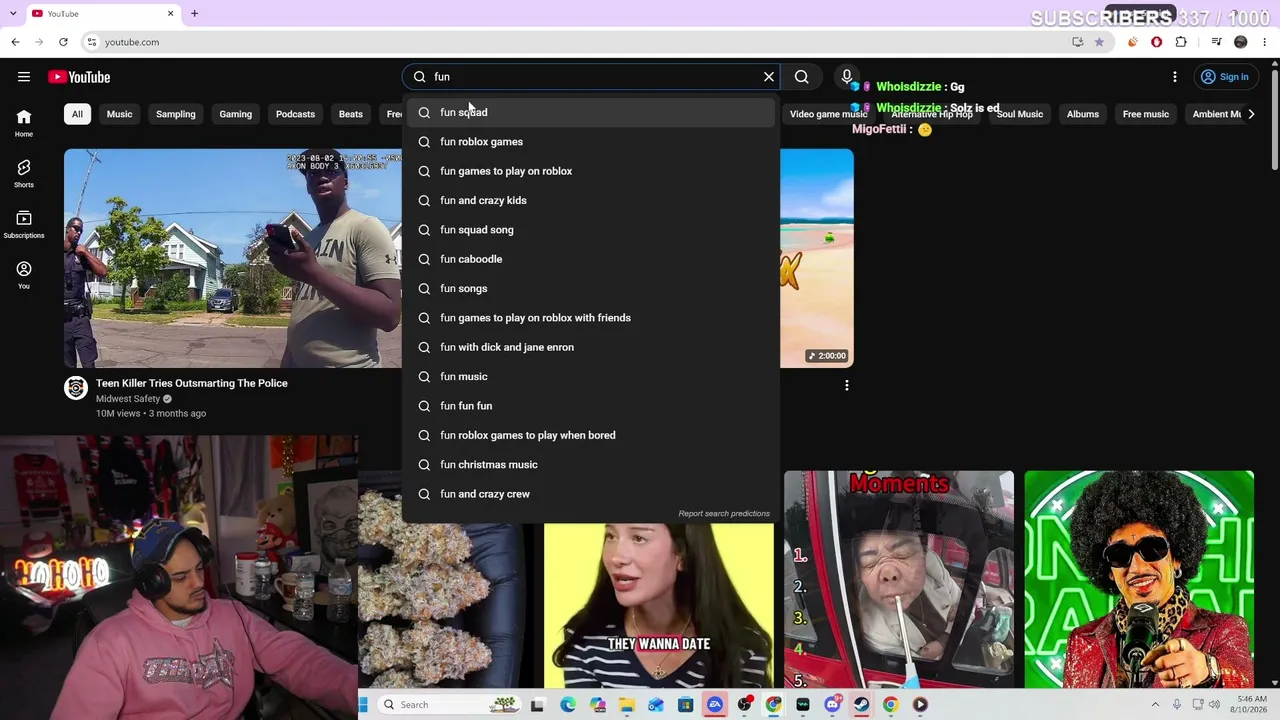1280x720 pixels.
Task: Show hidden system tray icons
Action: tap(1155, 705)
